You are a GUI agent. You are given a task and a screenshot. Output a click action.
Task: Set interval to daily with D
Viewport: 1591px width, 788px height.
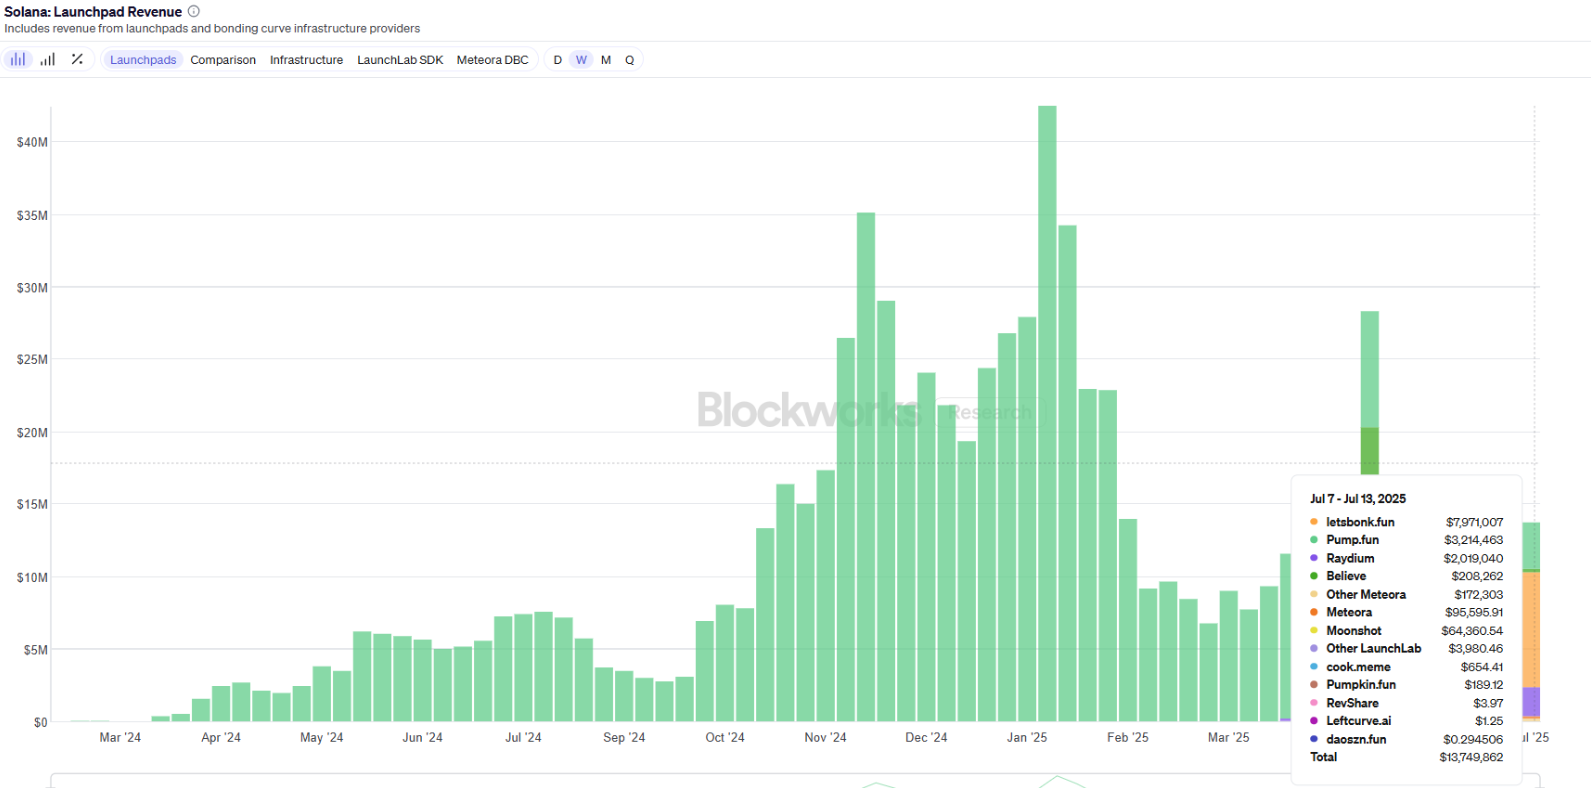[557, 60]
